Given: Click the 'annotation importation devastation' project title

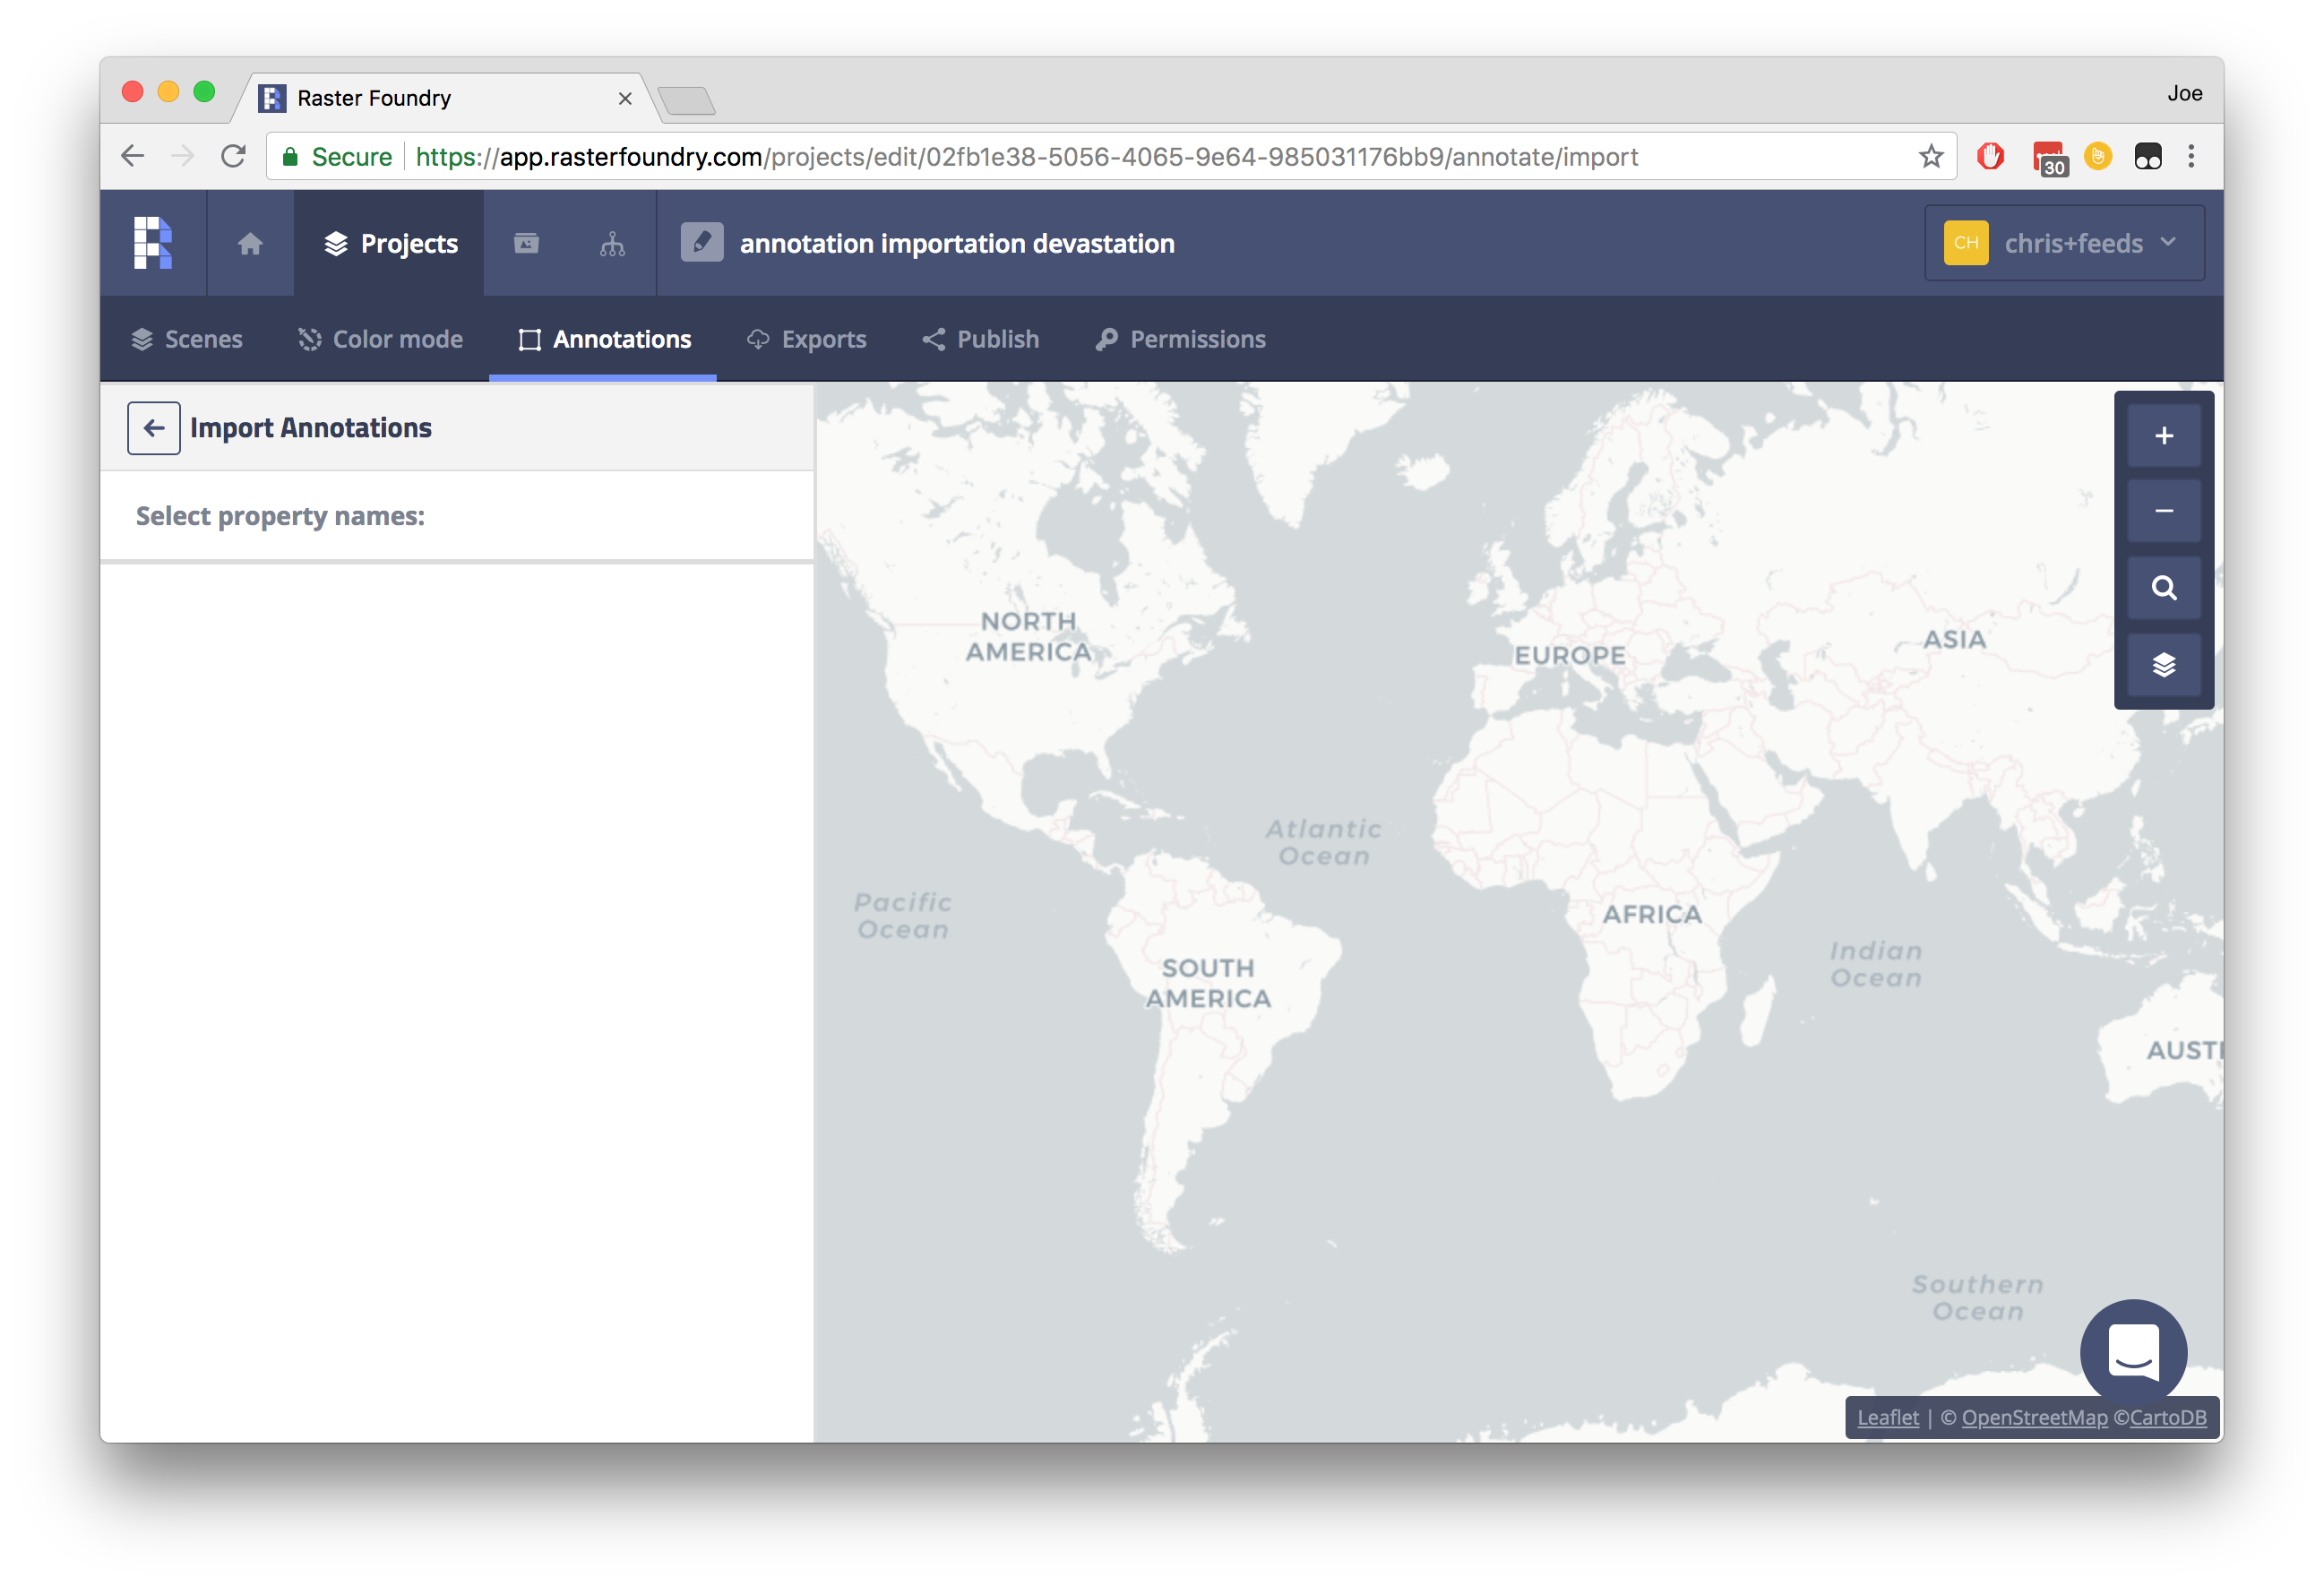Looking at the screenshot, I should [957, 243].
